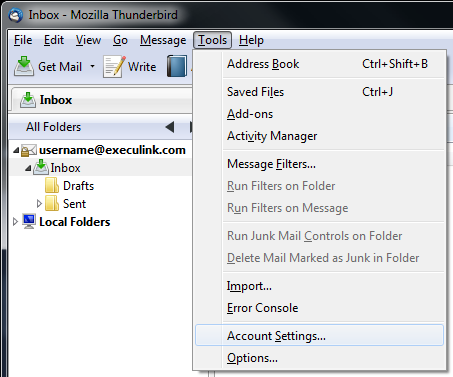Click the Write pencil-and-paper icon

coord(114,67)
